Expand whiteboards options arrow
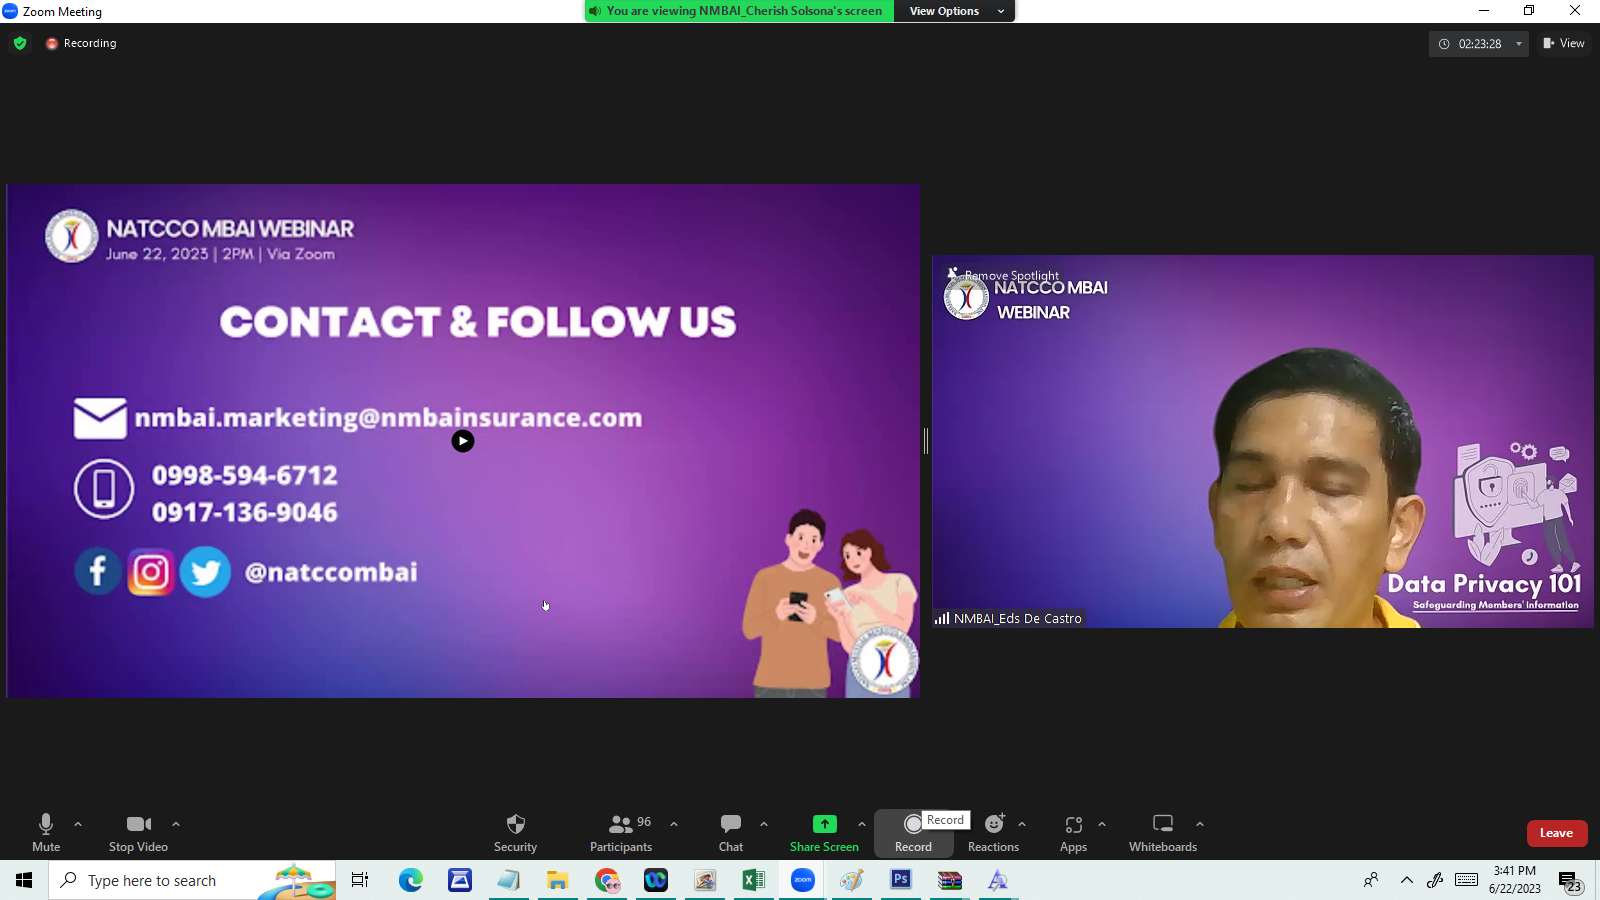 (1200, 824)
